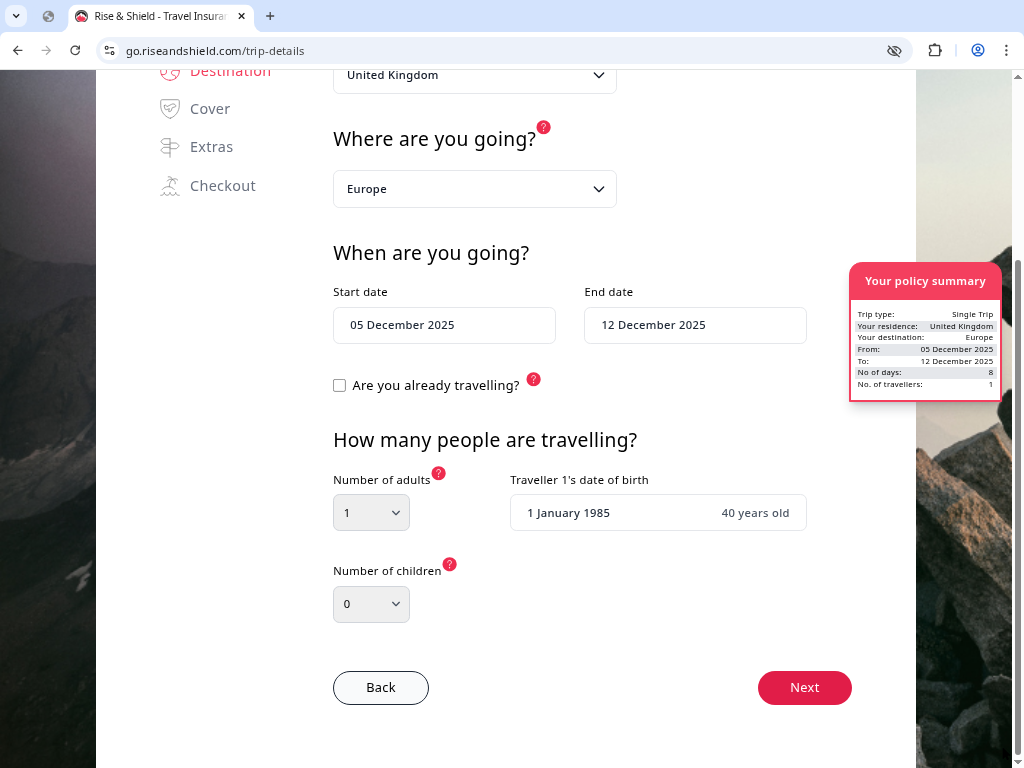This screenshot has width=1024, height=768.
Task: Click the Number of children help icon
Action: [449, 564]
